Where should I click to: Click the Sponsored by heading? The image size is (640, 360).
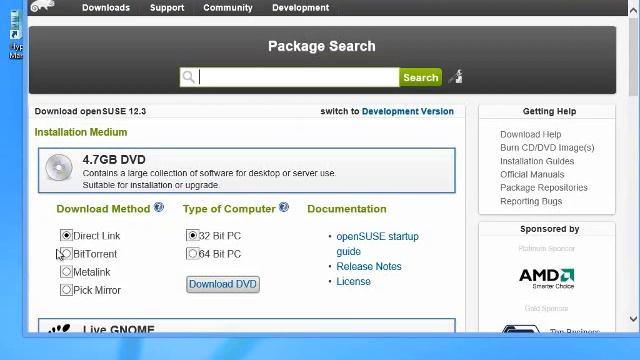pyautogui.click(x=549, y=229)
